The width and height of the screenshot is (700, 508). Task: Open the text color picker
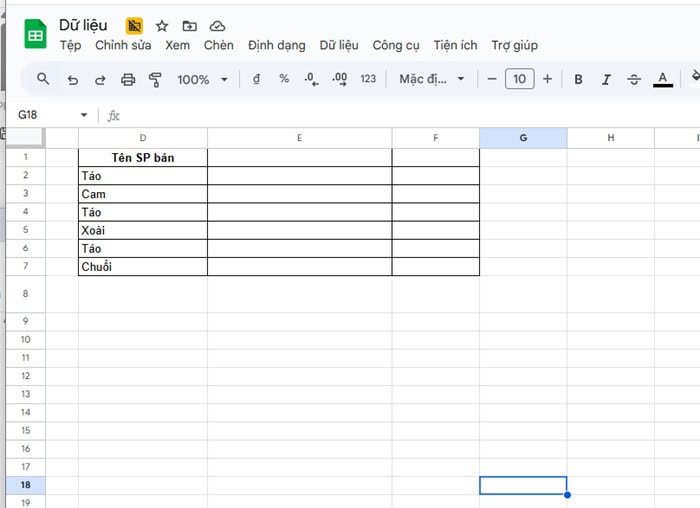coord(663,79)
